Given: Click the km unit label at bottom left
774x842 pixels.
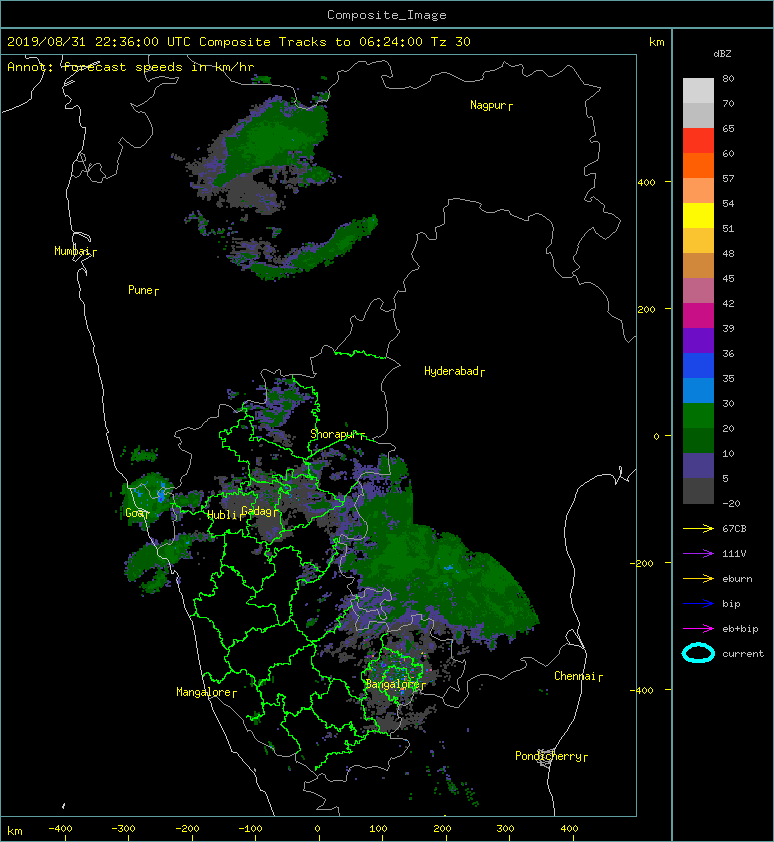Looking at the screenshot, I should (x=15, y=831).
